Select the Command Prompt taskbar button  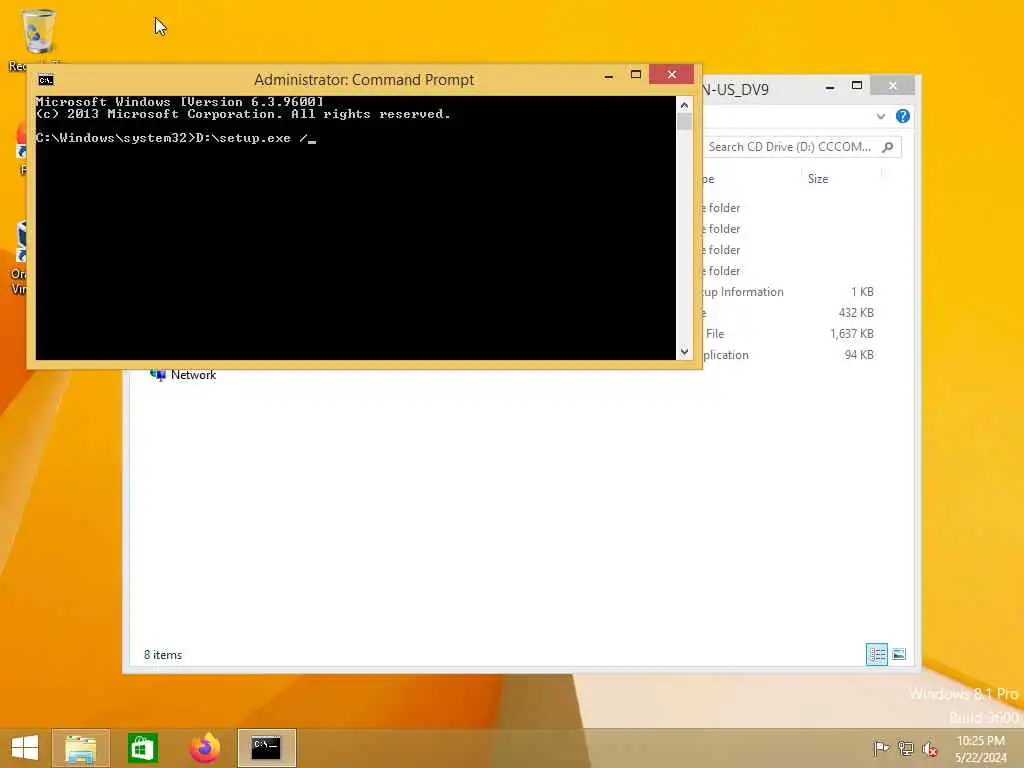pyautogui.click(x=266, y=748)
